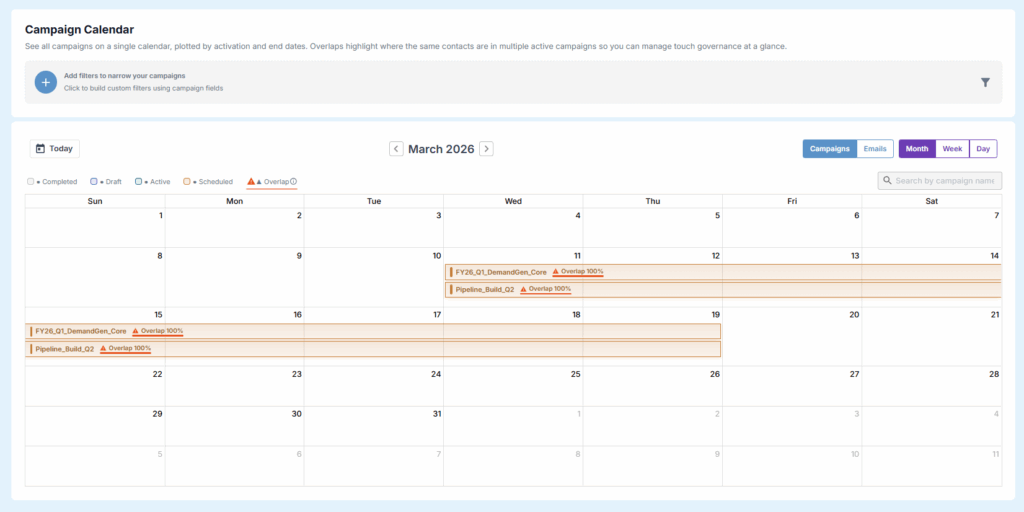The width and height of the screenshot is (1024, 512).
Task: Select March 25 day cell
Action: [513, 386]
